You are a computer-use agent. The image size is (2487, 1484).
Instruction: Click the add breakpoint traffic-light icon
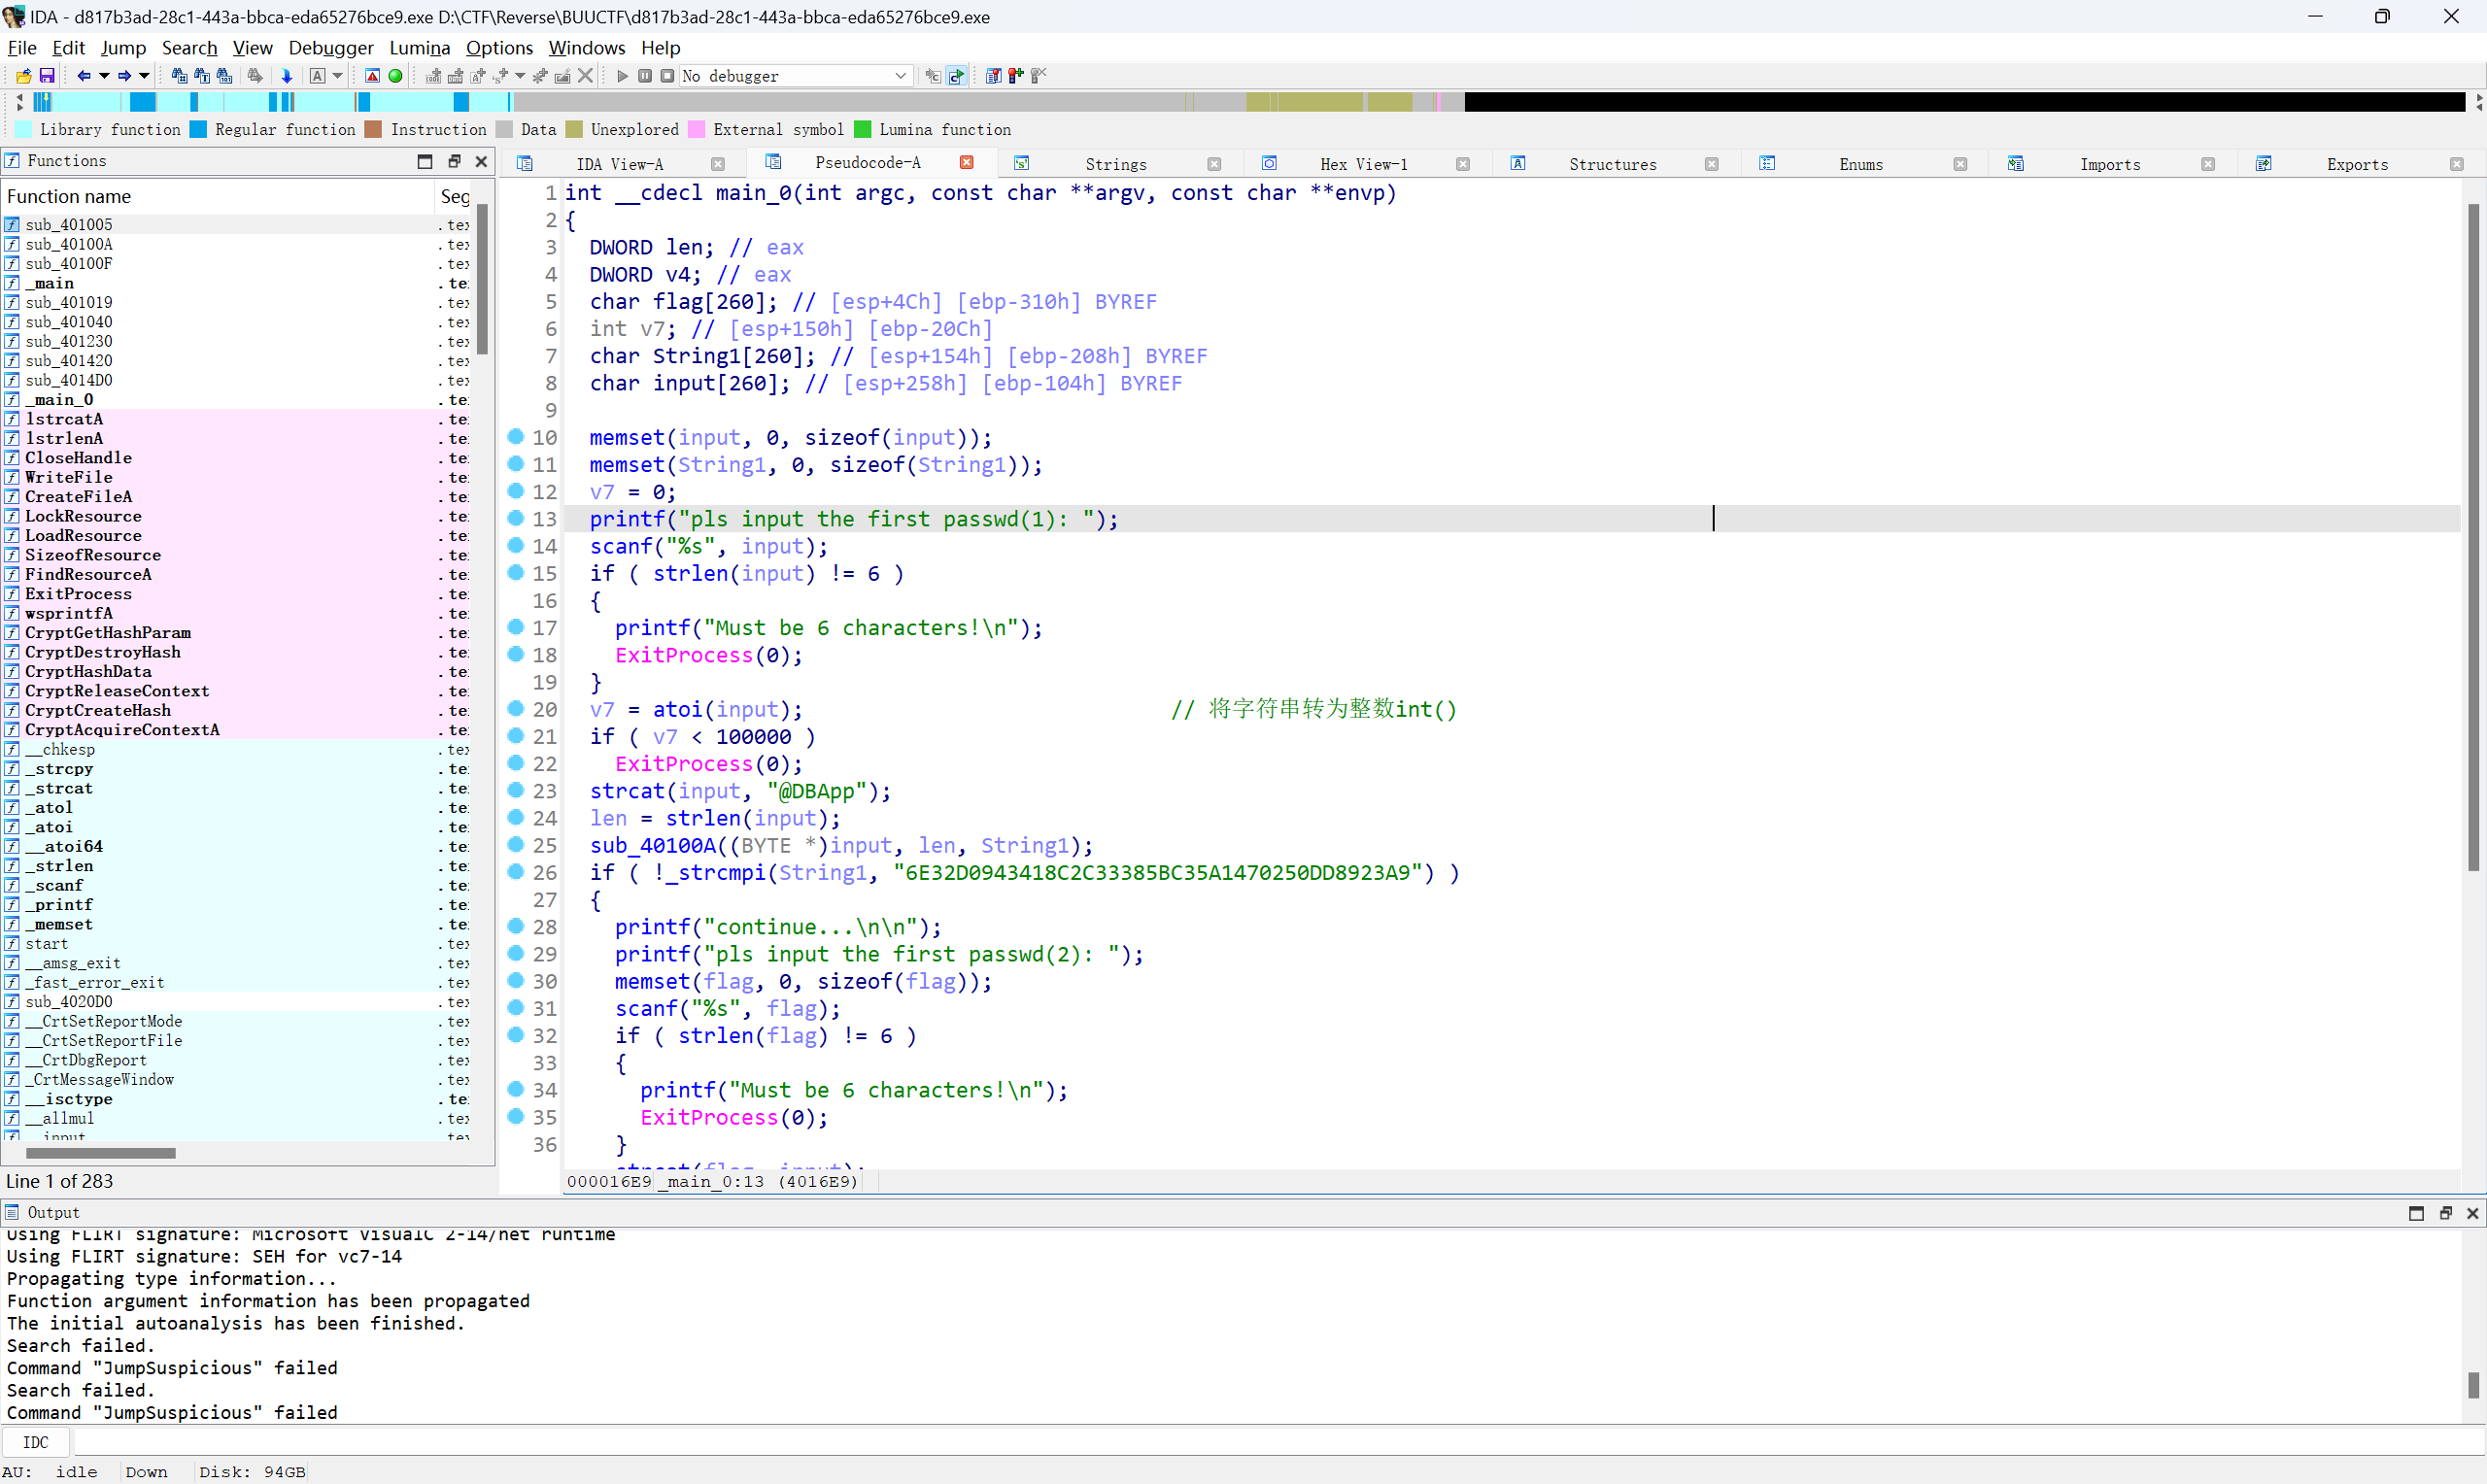point(1016,76)
